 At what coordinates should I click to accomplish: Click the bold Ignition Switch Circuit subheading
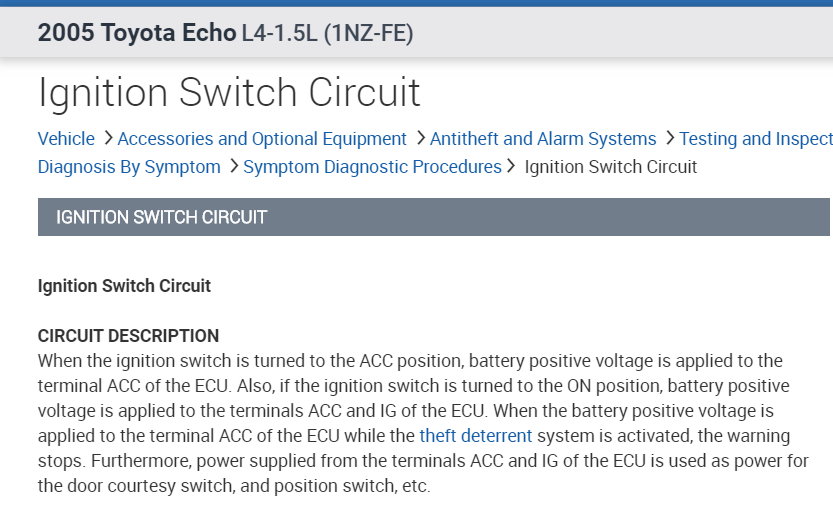pos(124,286)
